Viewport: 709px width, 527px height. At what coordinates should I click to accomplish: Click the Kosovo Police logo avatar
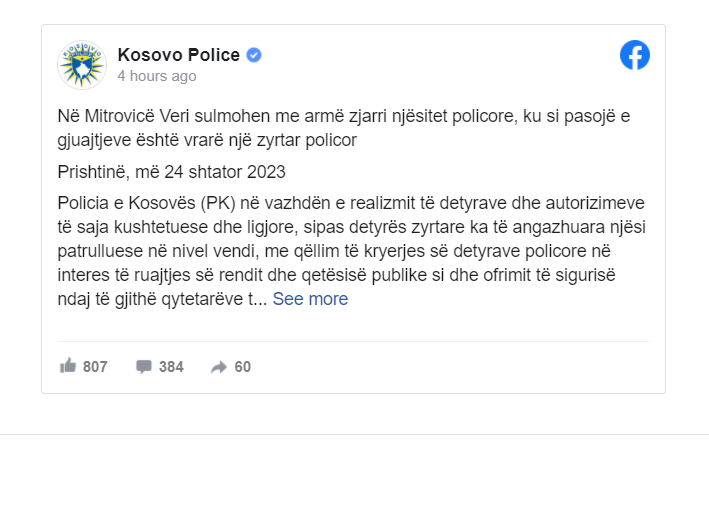(x=81, y=65)
